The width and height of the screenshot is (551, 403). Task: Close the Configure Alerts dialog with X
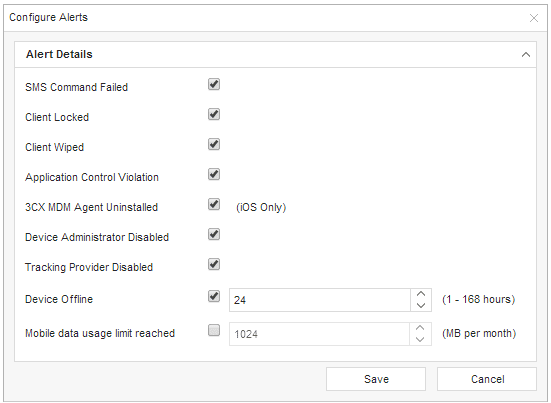(533, 18)
